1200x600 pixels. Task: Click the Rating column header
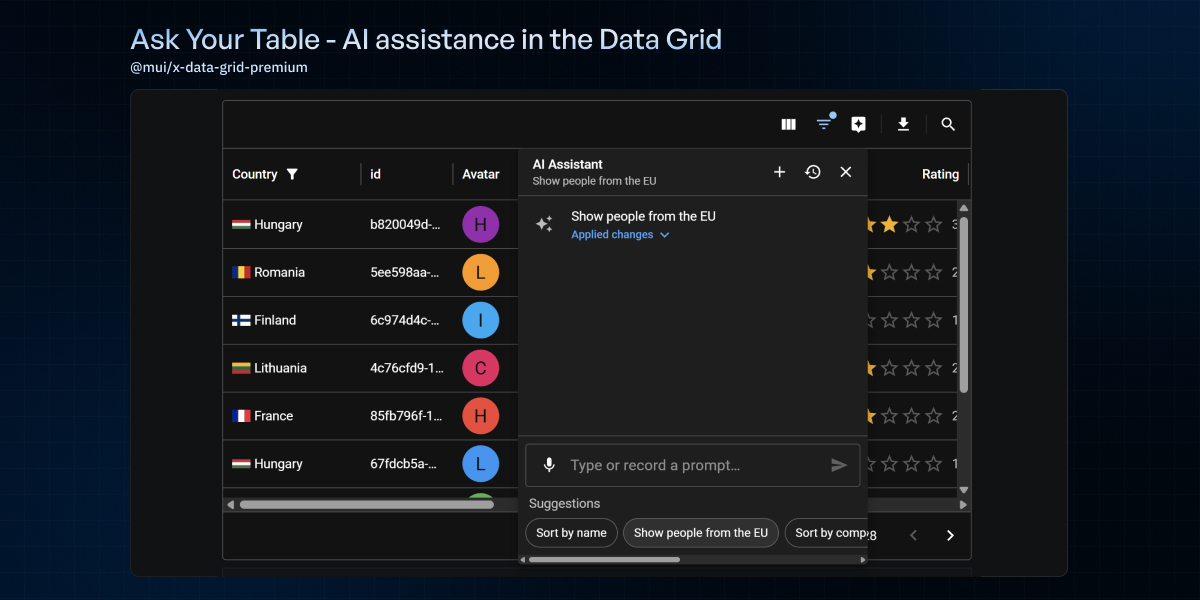coord(918,174)
